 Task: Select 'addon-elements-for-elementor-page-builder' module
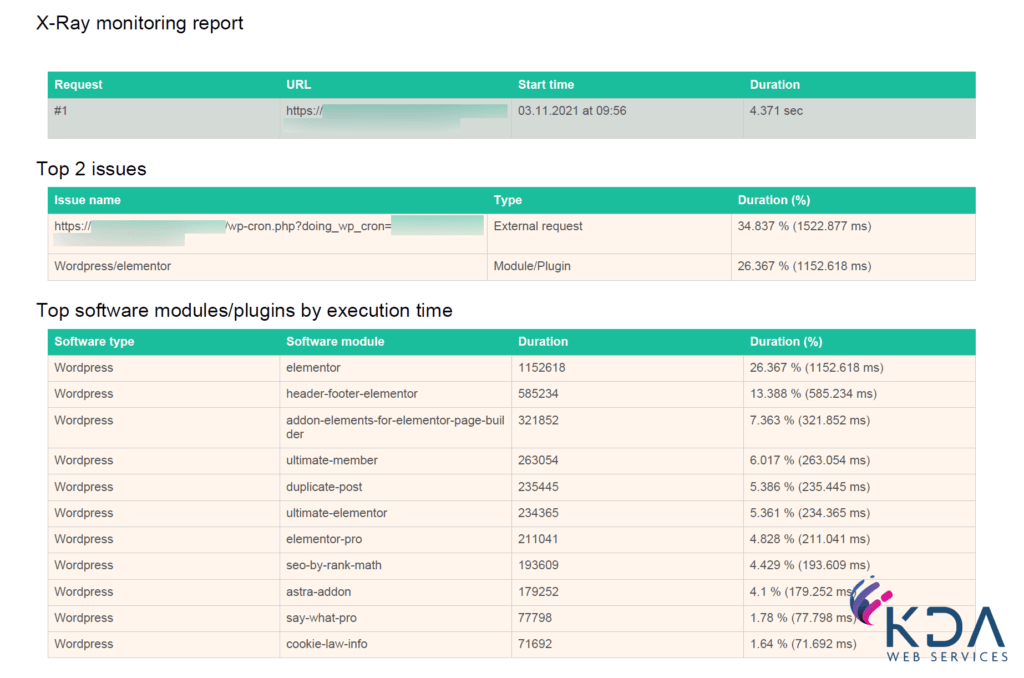(x=395, y=427)
